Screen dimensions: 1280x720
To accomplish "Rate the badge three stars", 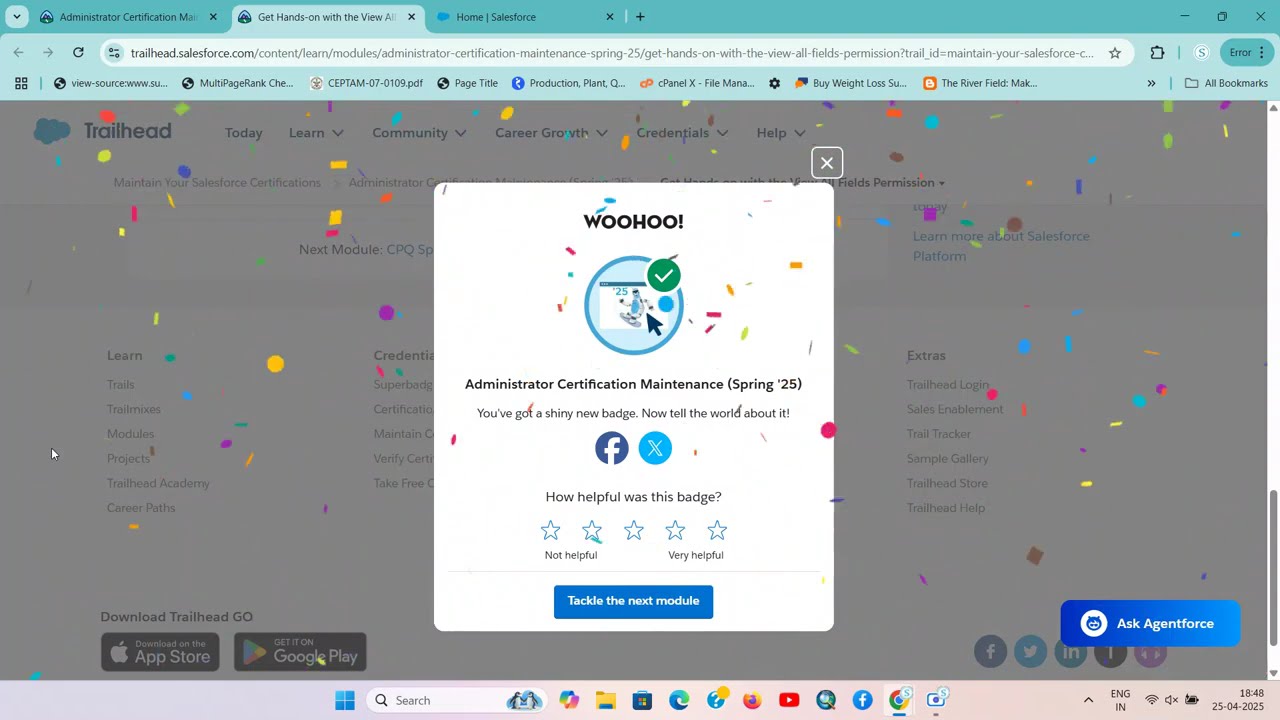I will pyautogui.click(x=634, y=530).
